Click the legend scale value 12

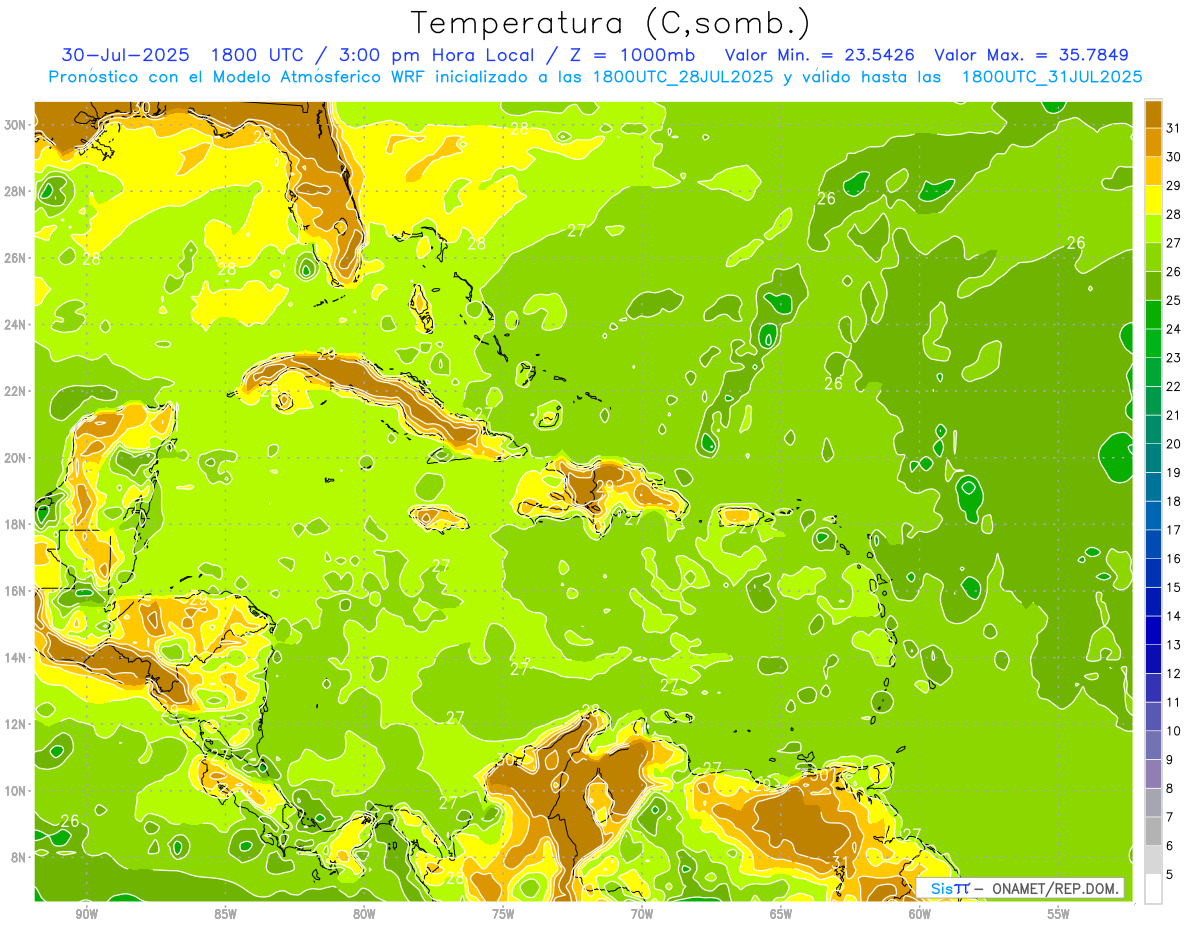(1173, 674)
